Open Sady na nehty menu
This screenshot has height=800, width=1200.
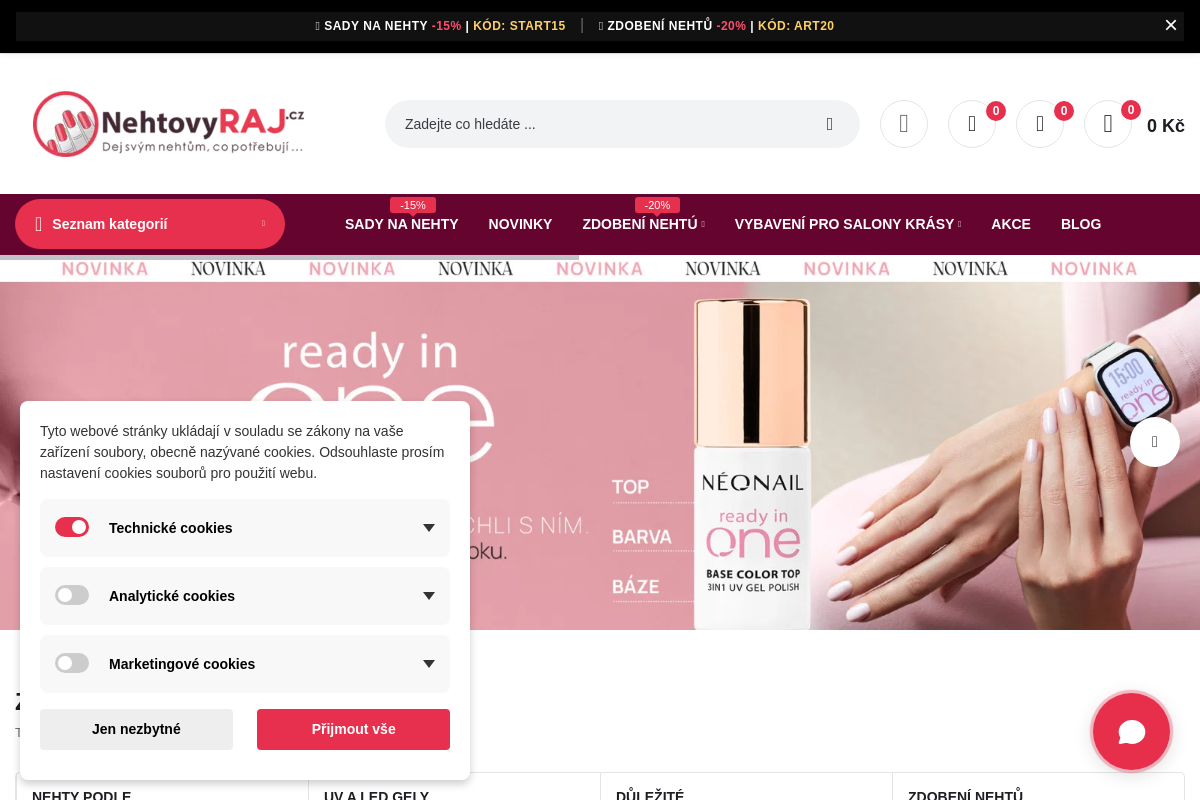pyautogui.click(x=402, y=224)
